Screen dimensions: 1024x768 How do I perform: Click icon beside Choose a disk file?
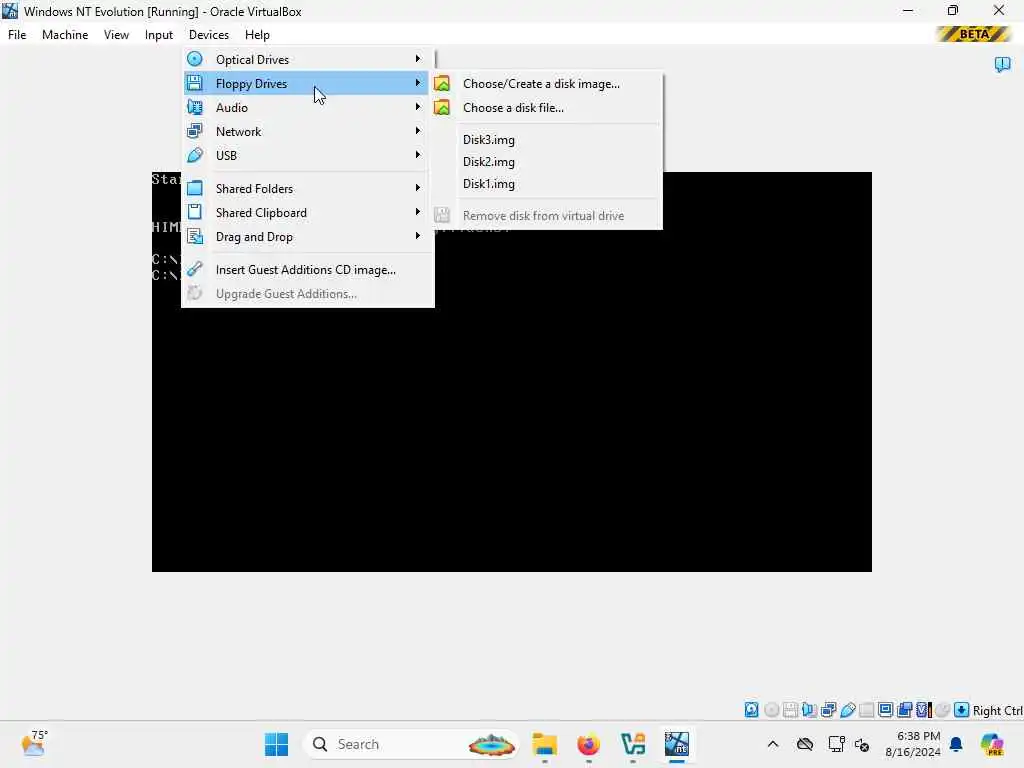click(442, 108)
